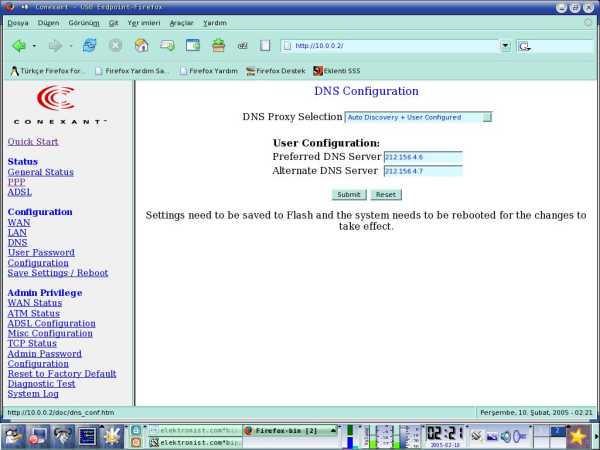
Task: Open the DNS Proxy Selection dropdown
Action: tap(418, 117)
